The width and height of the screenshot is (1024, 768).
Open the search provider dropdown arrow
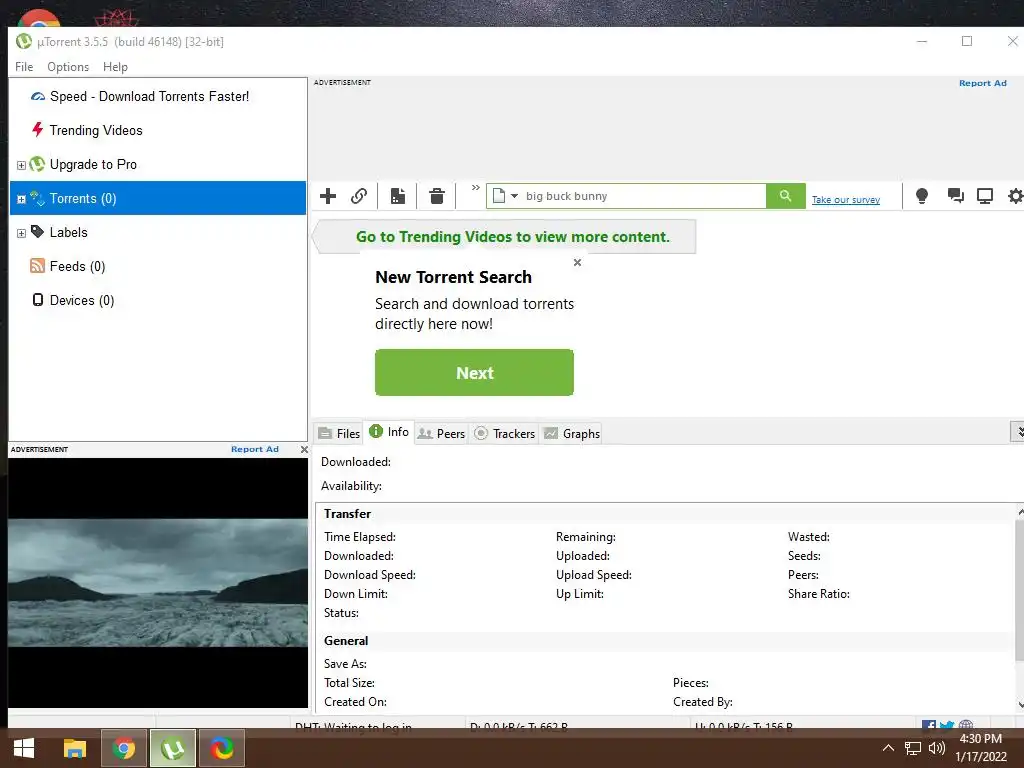coord(514,196)
